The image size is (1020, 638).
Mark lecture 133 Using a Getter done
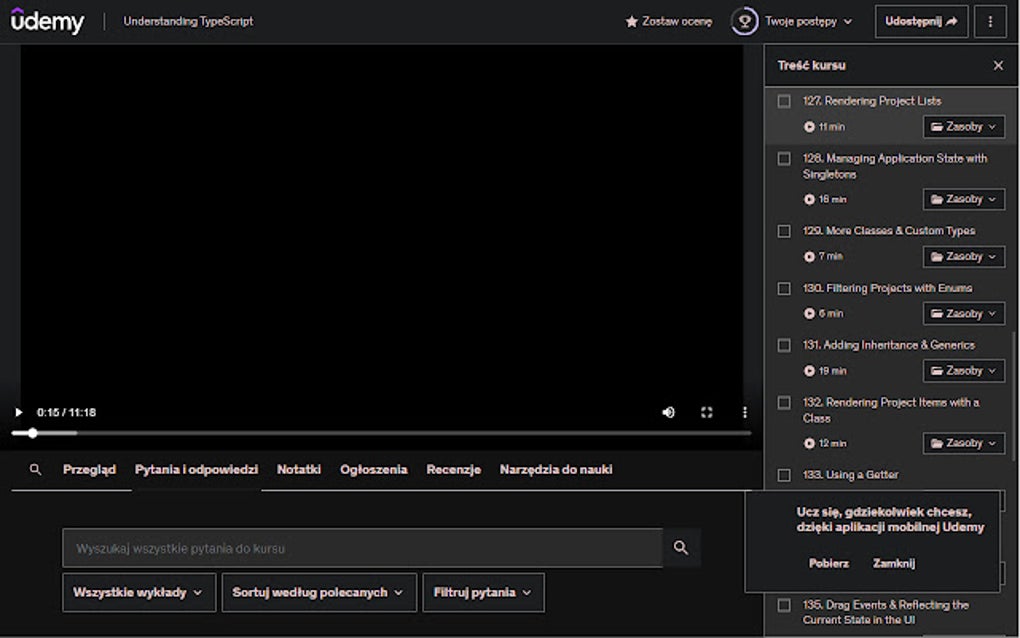click(784, 475)
